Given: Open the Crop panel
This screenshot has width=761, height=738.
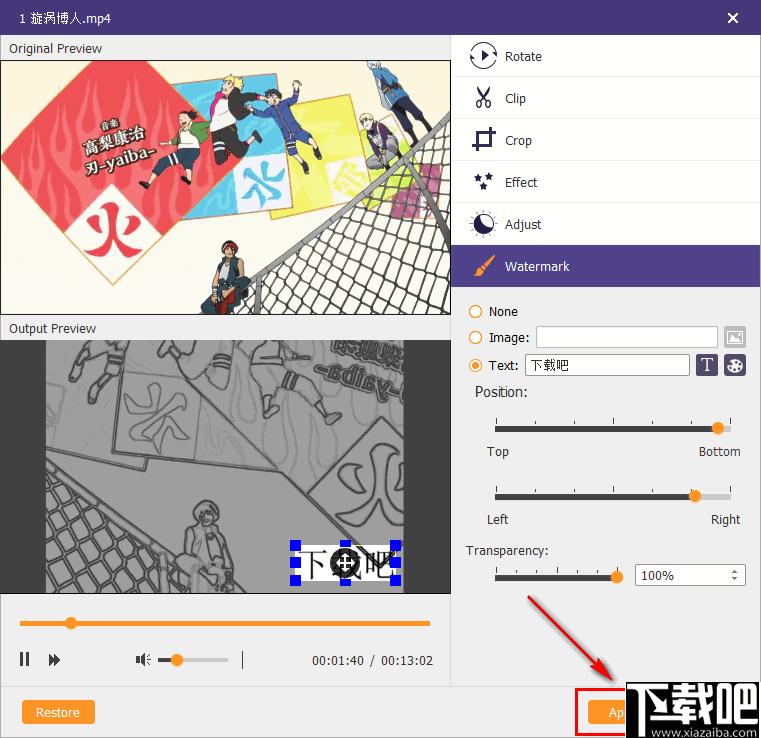Looking at the screenshot, I should tap(605, 140).
